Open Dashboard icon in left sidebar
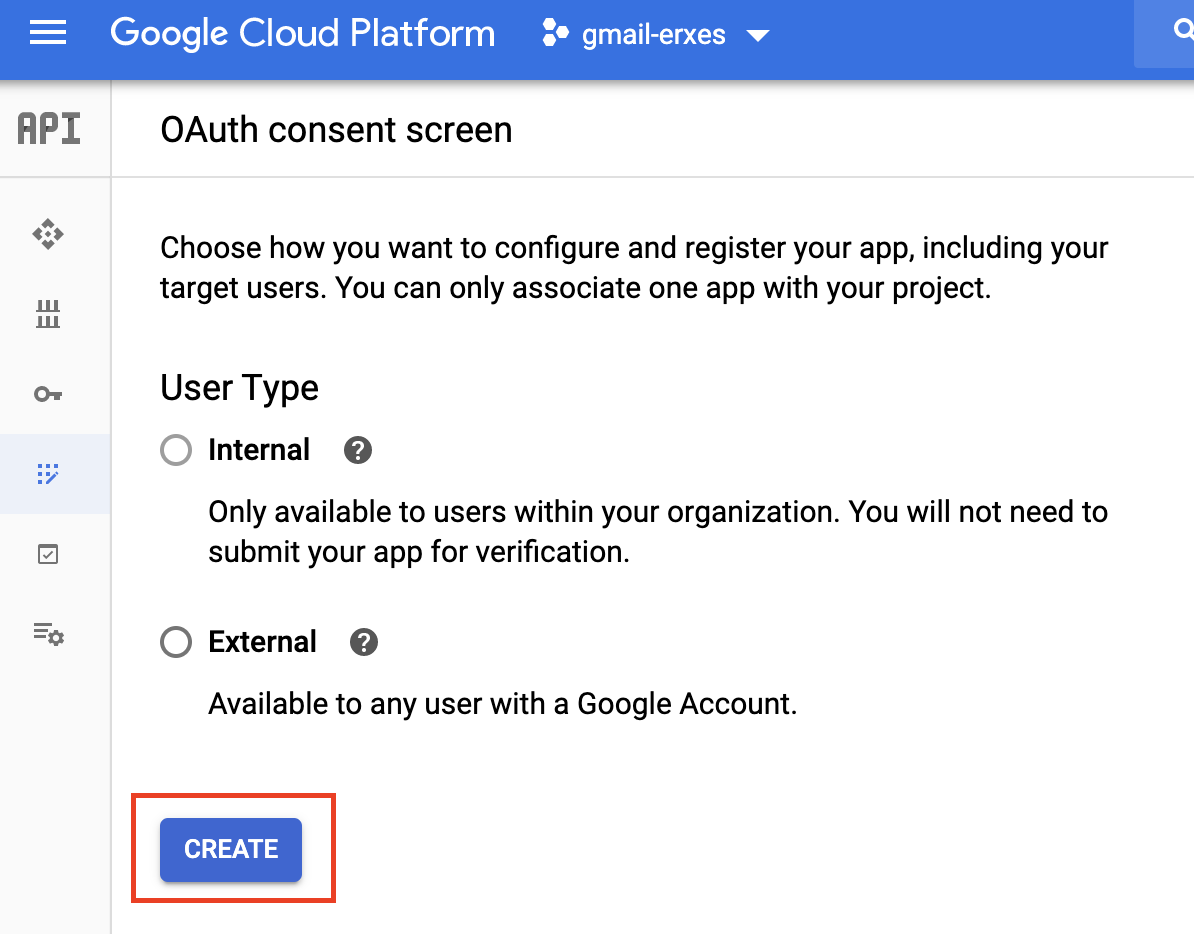The image size is (1194, 934). pyautogui.click(x=48, y=236)
